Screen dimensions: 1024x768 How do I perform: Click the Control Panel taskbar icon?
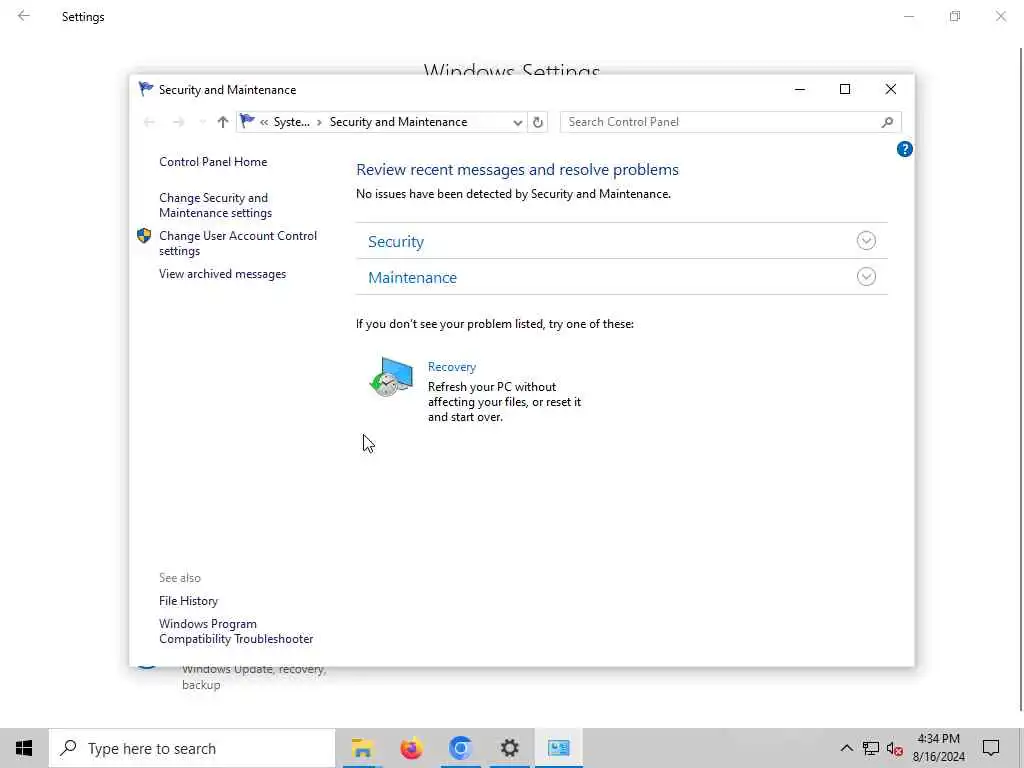click(558, 748)
